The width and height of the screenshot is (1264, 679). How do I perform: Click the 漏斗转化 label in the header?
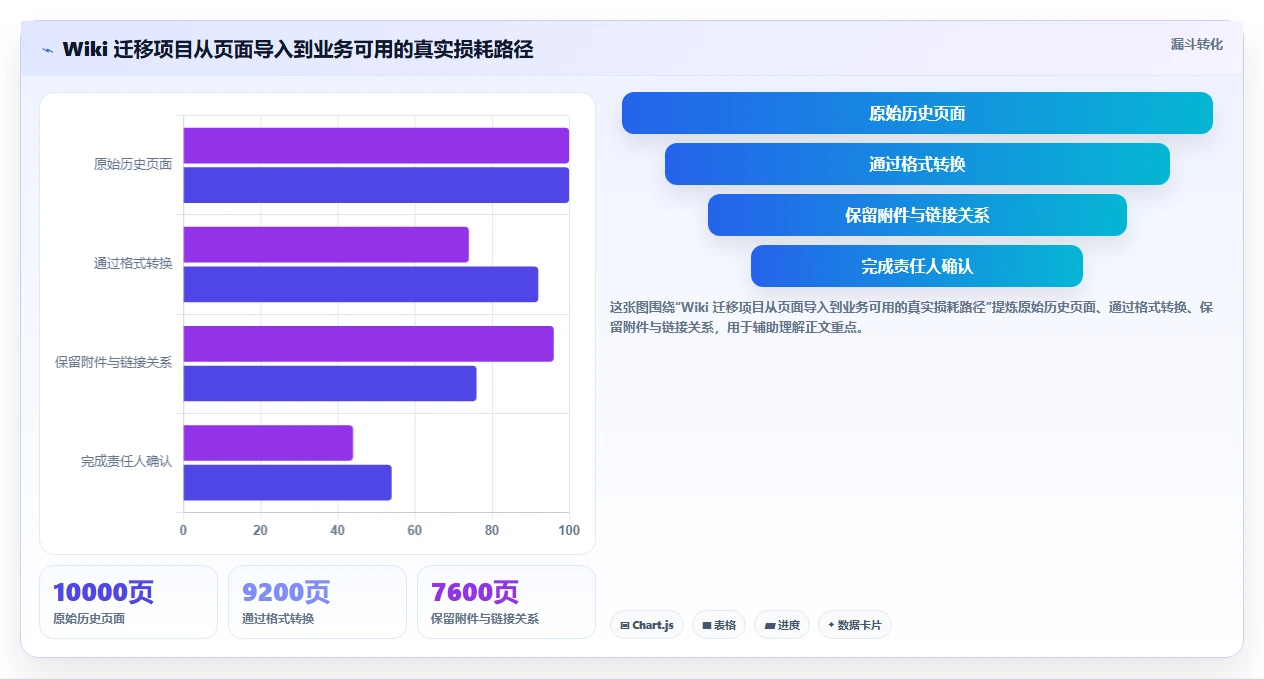pyautogui.click(x=1197, y=44)
